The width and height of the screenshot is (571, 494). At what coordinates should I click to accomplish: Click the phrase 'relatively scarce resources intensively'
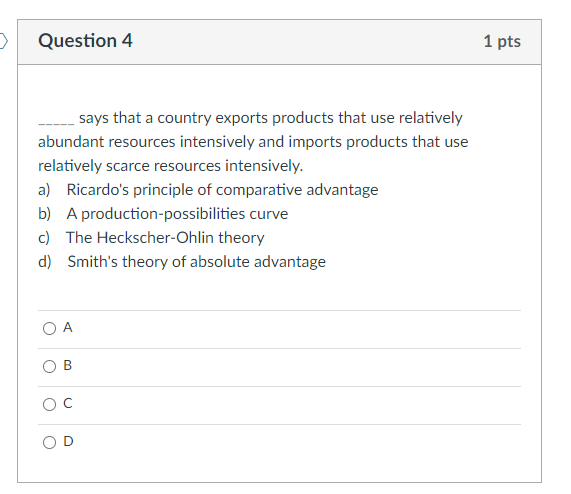point(170,166)
